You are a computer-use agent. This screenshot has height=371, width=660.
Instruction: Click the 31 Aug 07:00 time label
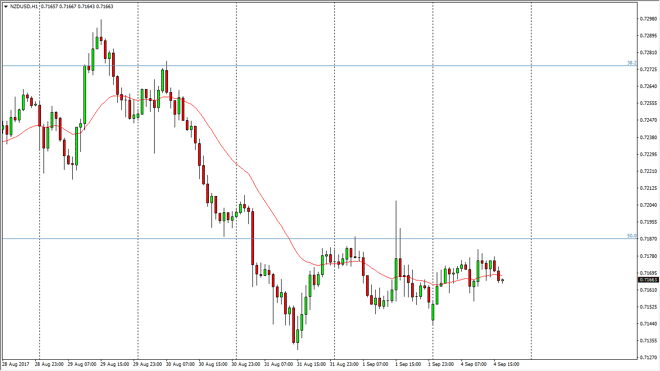pyautogui.click(x=279, y=364)
